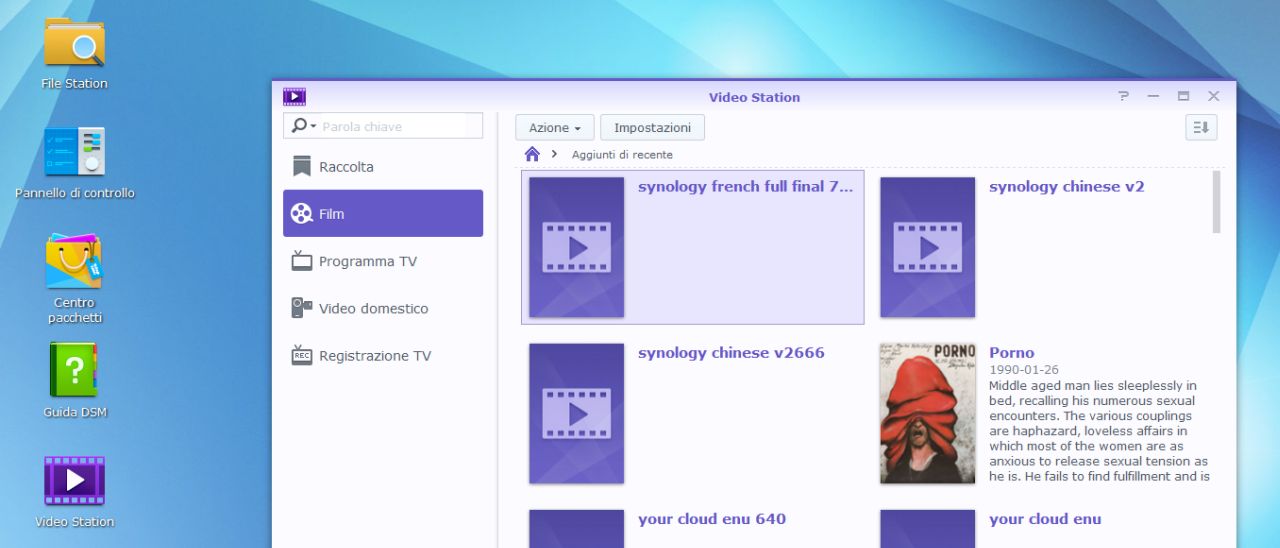The height and width of the screenshot is (548, 1280).
Task: Select synology chinese v2 thumbnail
Action: click(927, 247)
